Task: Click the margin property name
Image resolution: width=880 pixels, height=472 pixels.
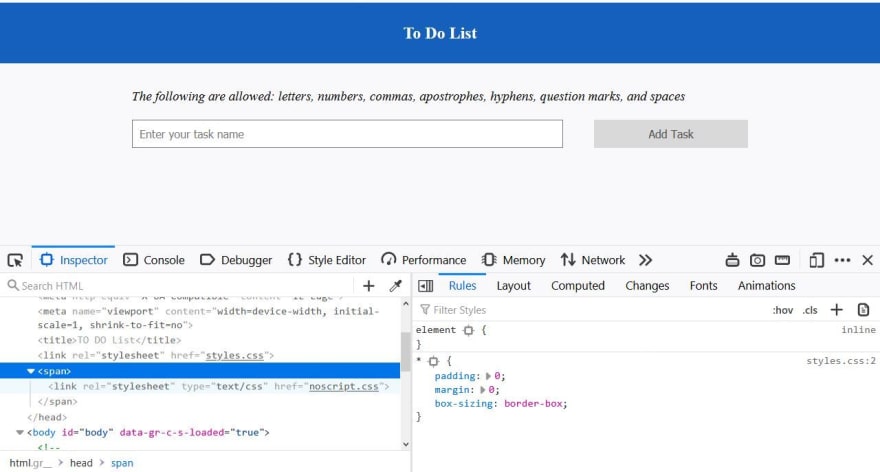Action: [453, 390]
